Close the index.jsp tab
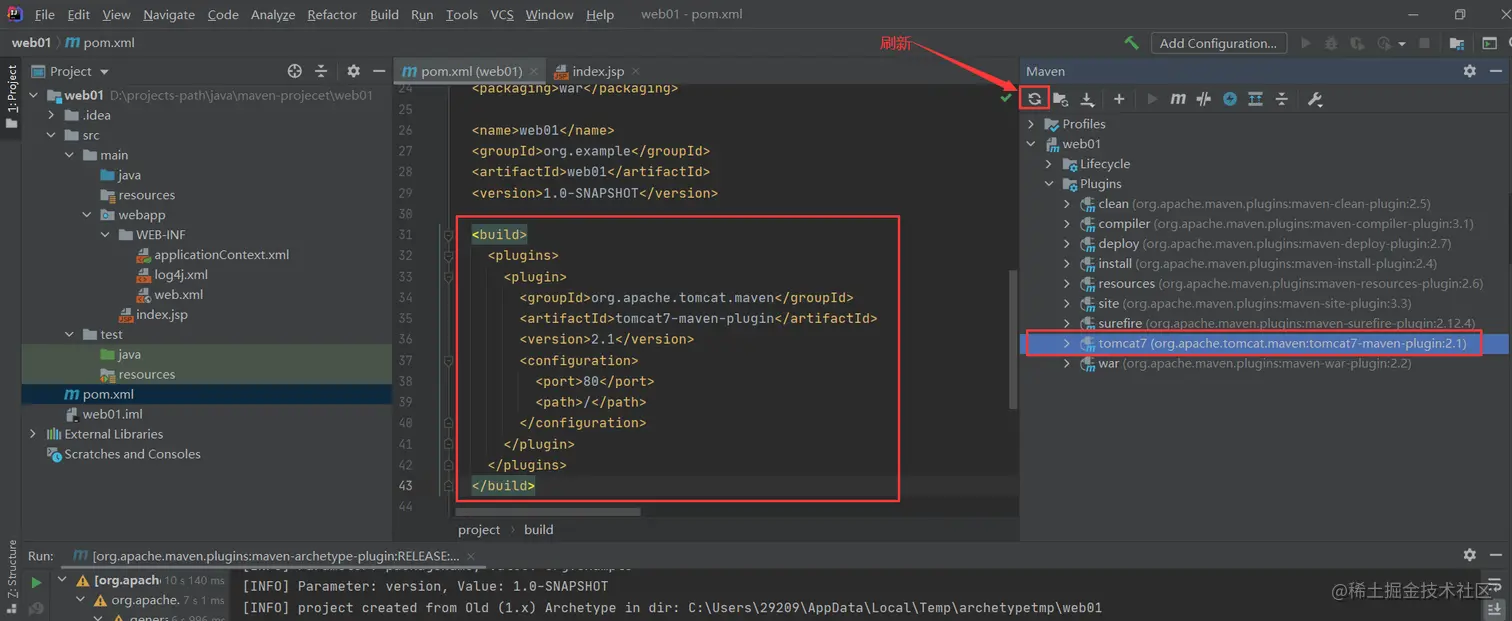1512x621 pixels. (635, 71)
